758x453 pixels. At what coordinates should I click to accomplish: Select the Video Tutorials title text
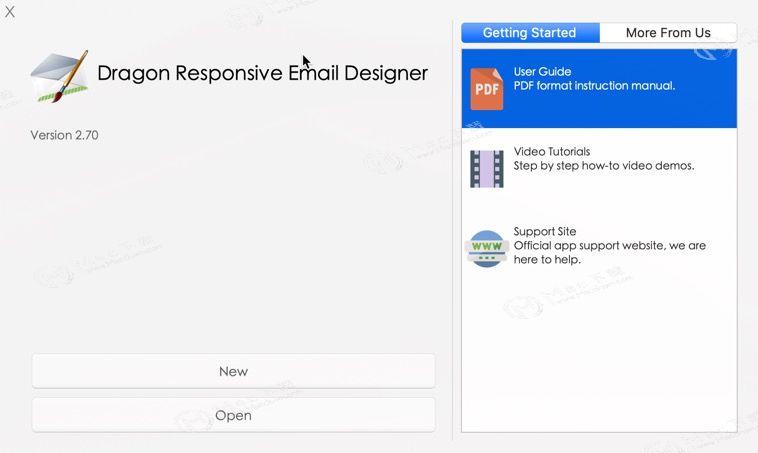pyautogui.click(x=552, y=151)
